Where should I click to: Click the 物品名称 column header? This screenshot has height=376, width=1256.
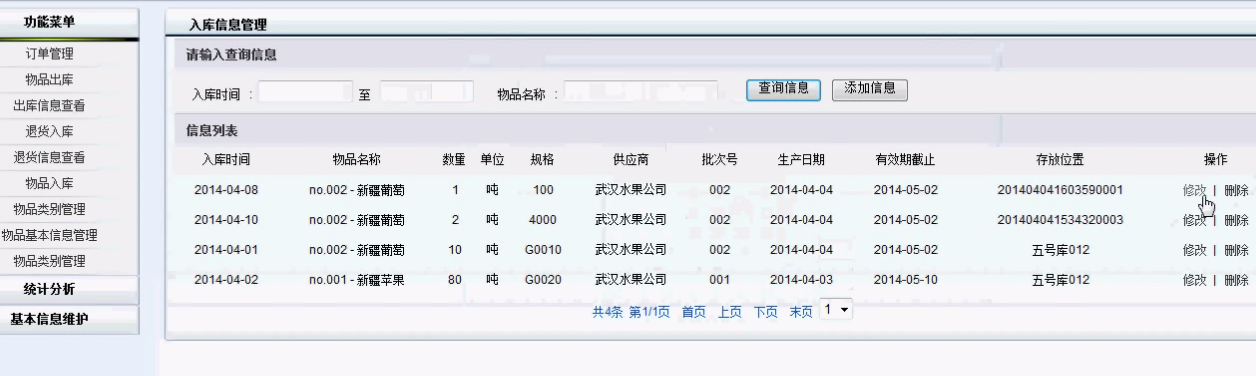[357, 160]
